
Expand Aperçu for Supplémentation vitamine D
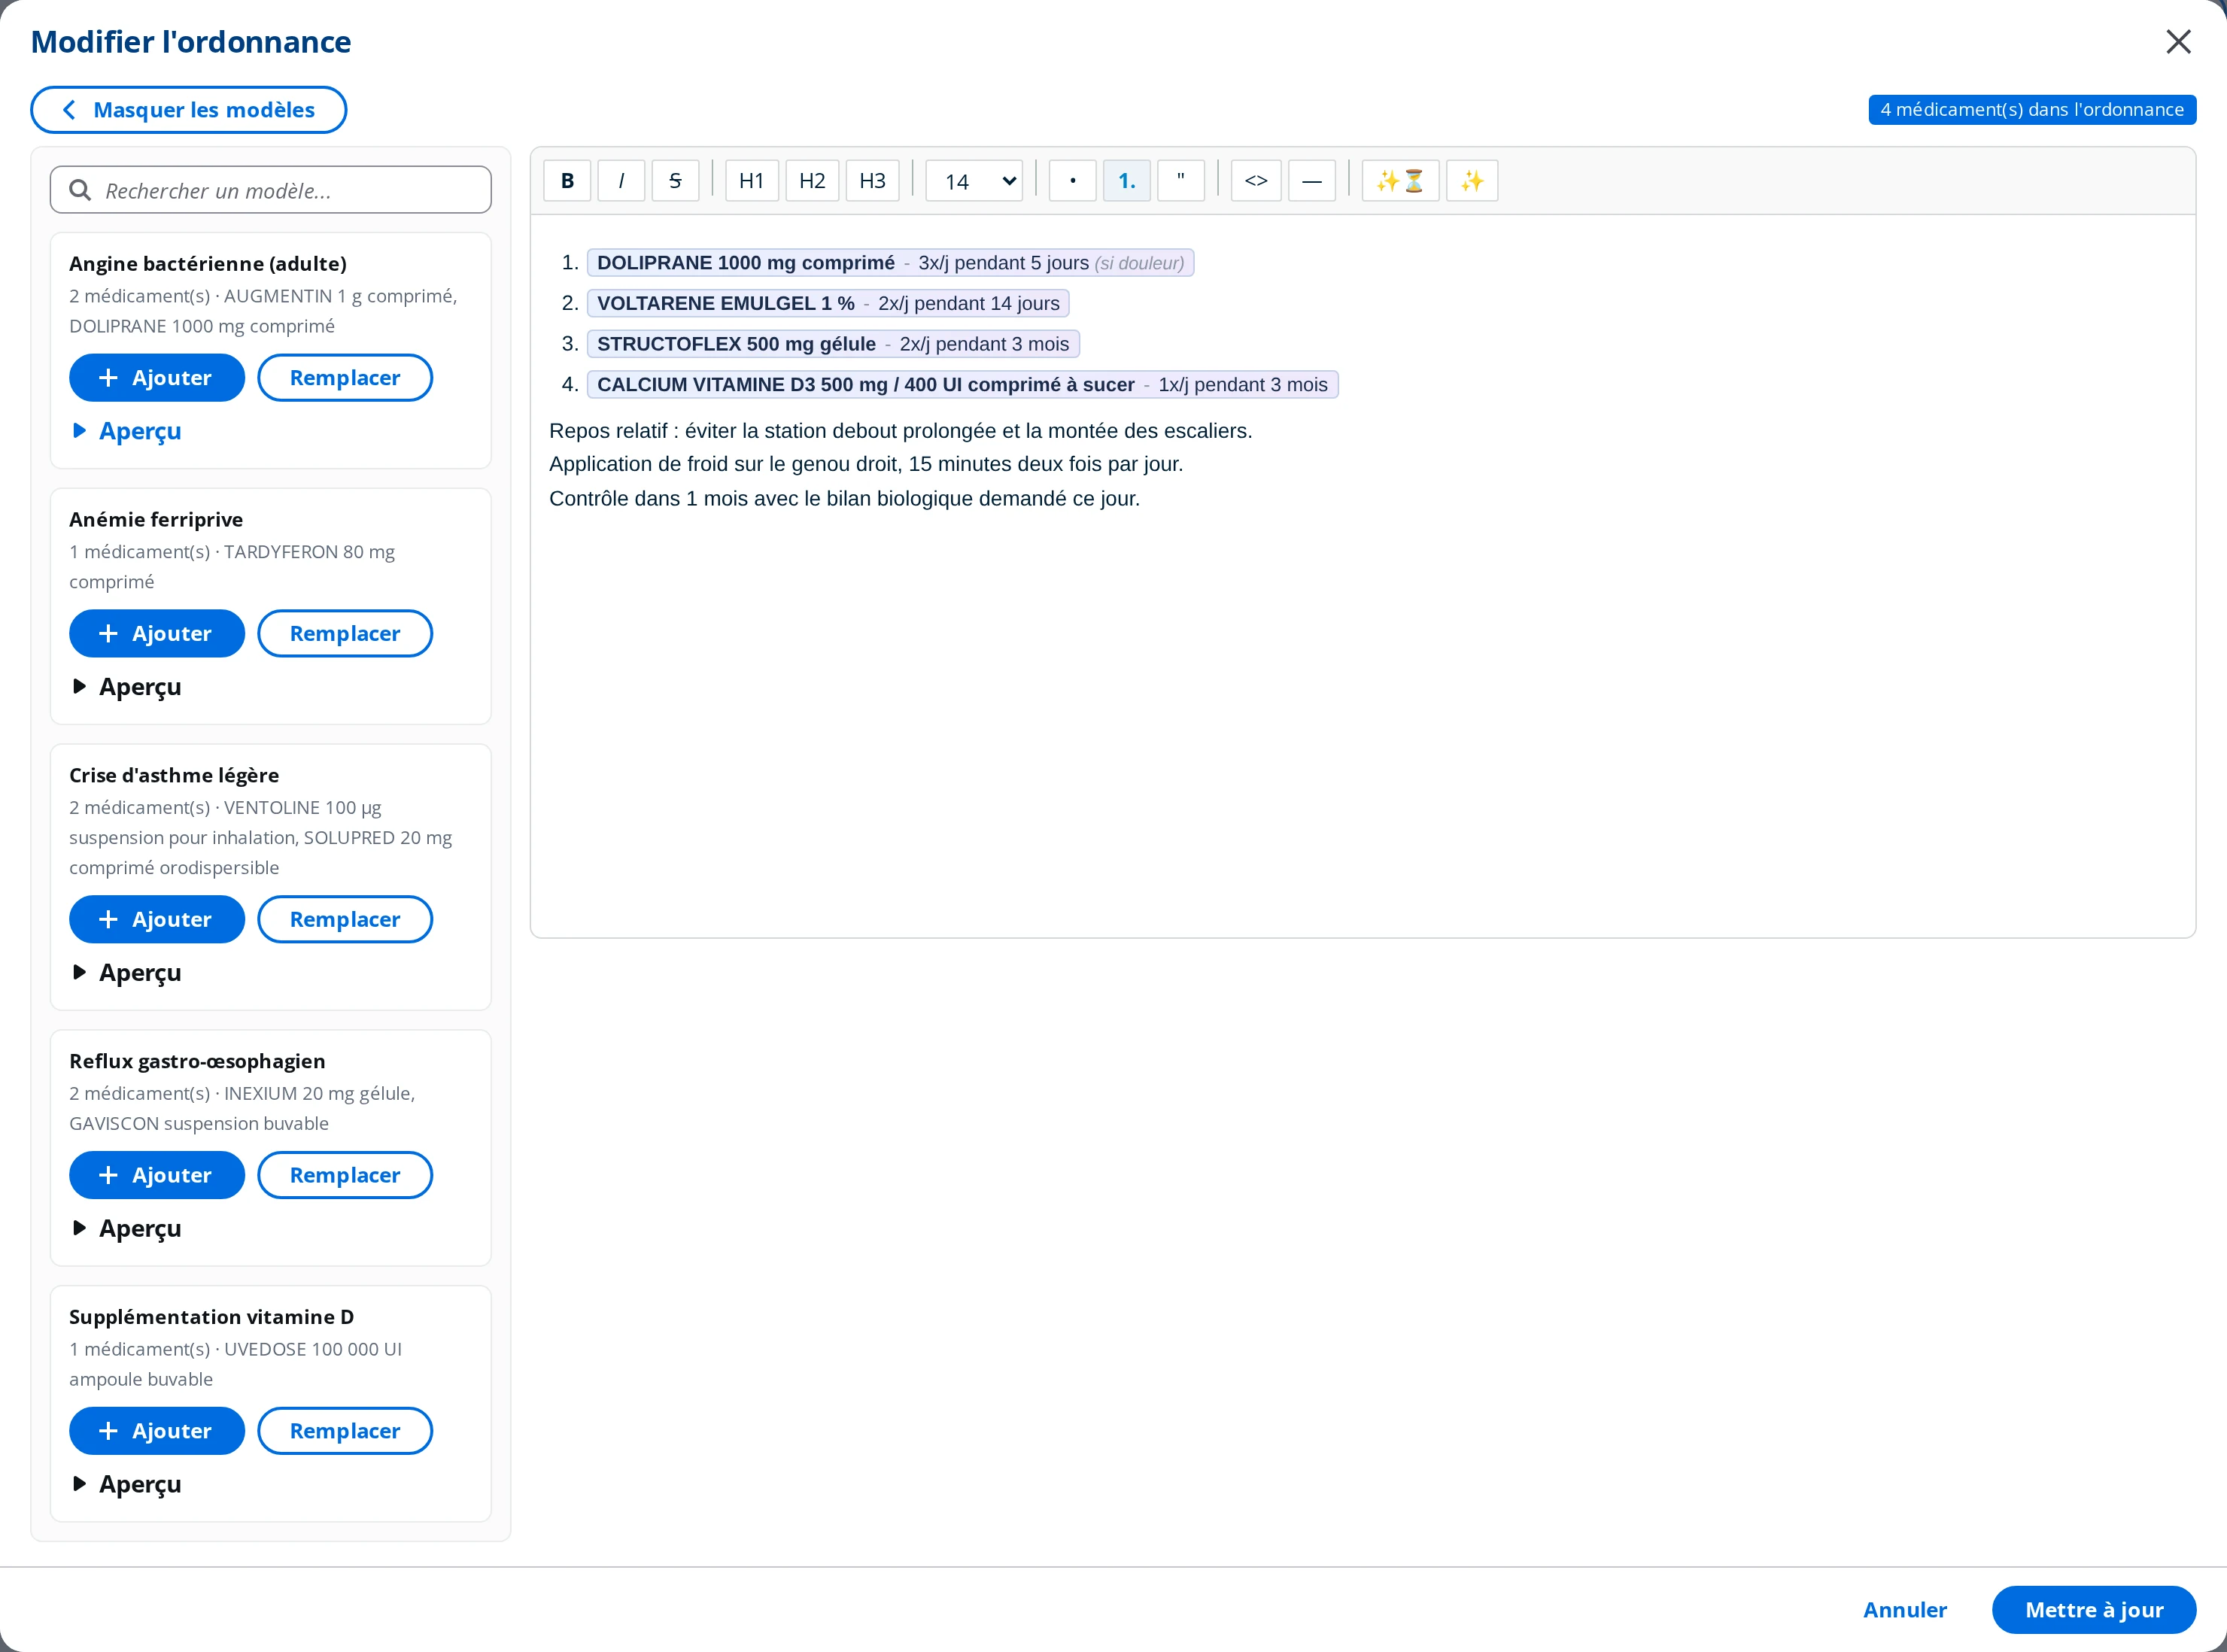click(127, 1485)
